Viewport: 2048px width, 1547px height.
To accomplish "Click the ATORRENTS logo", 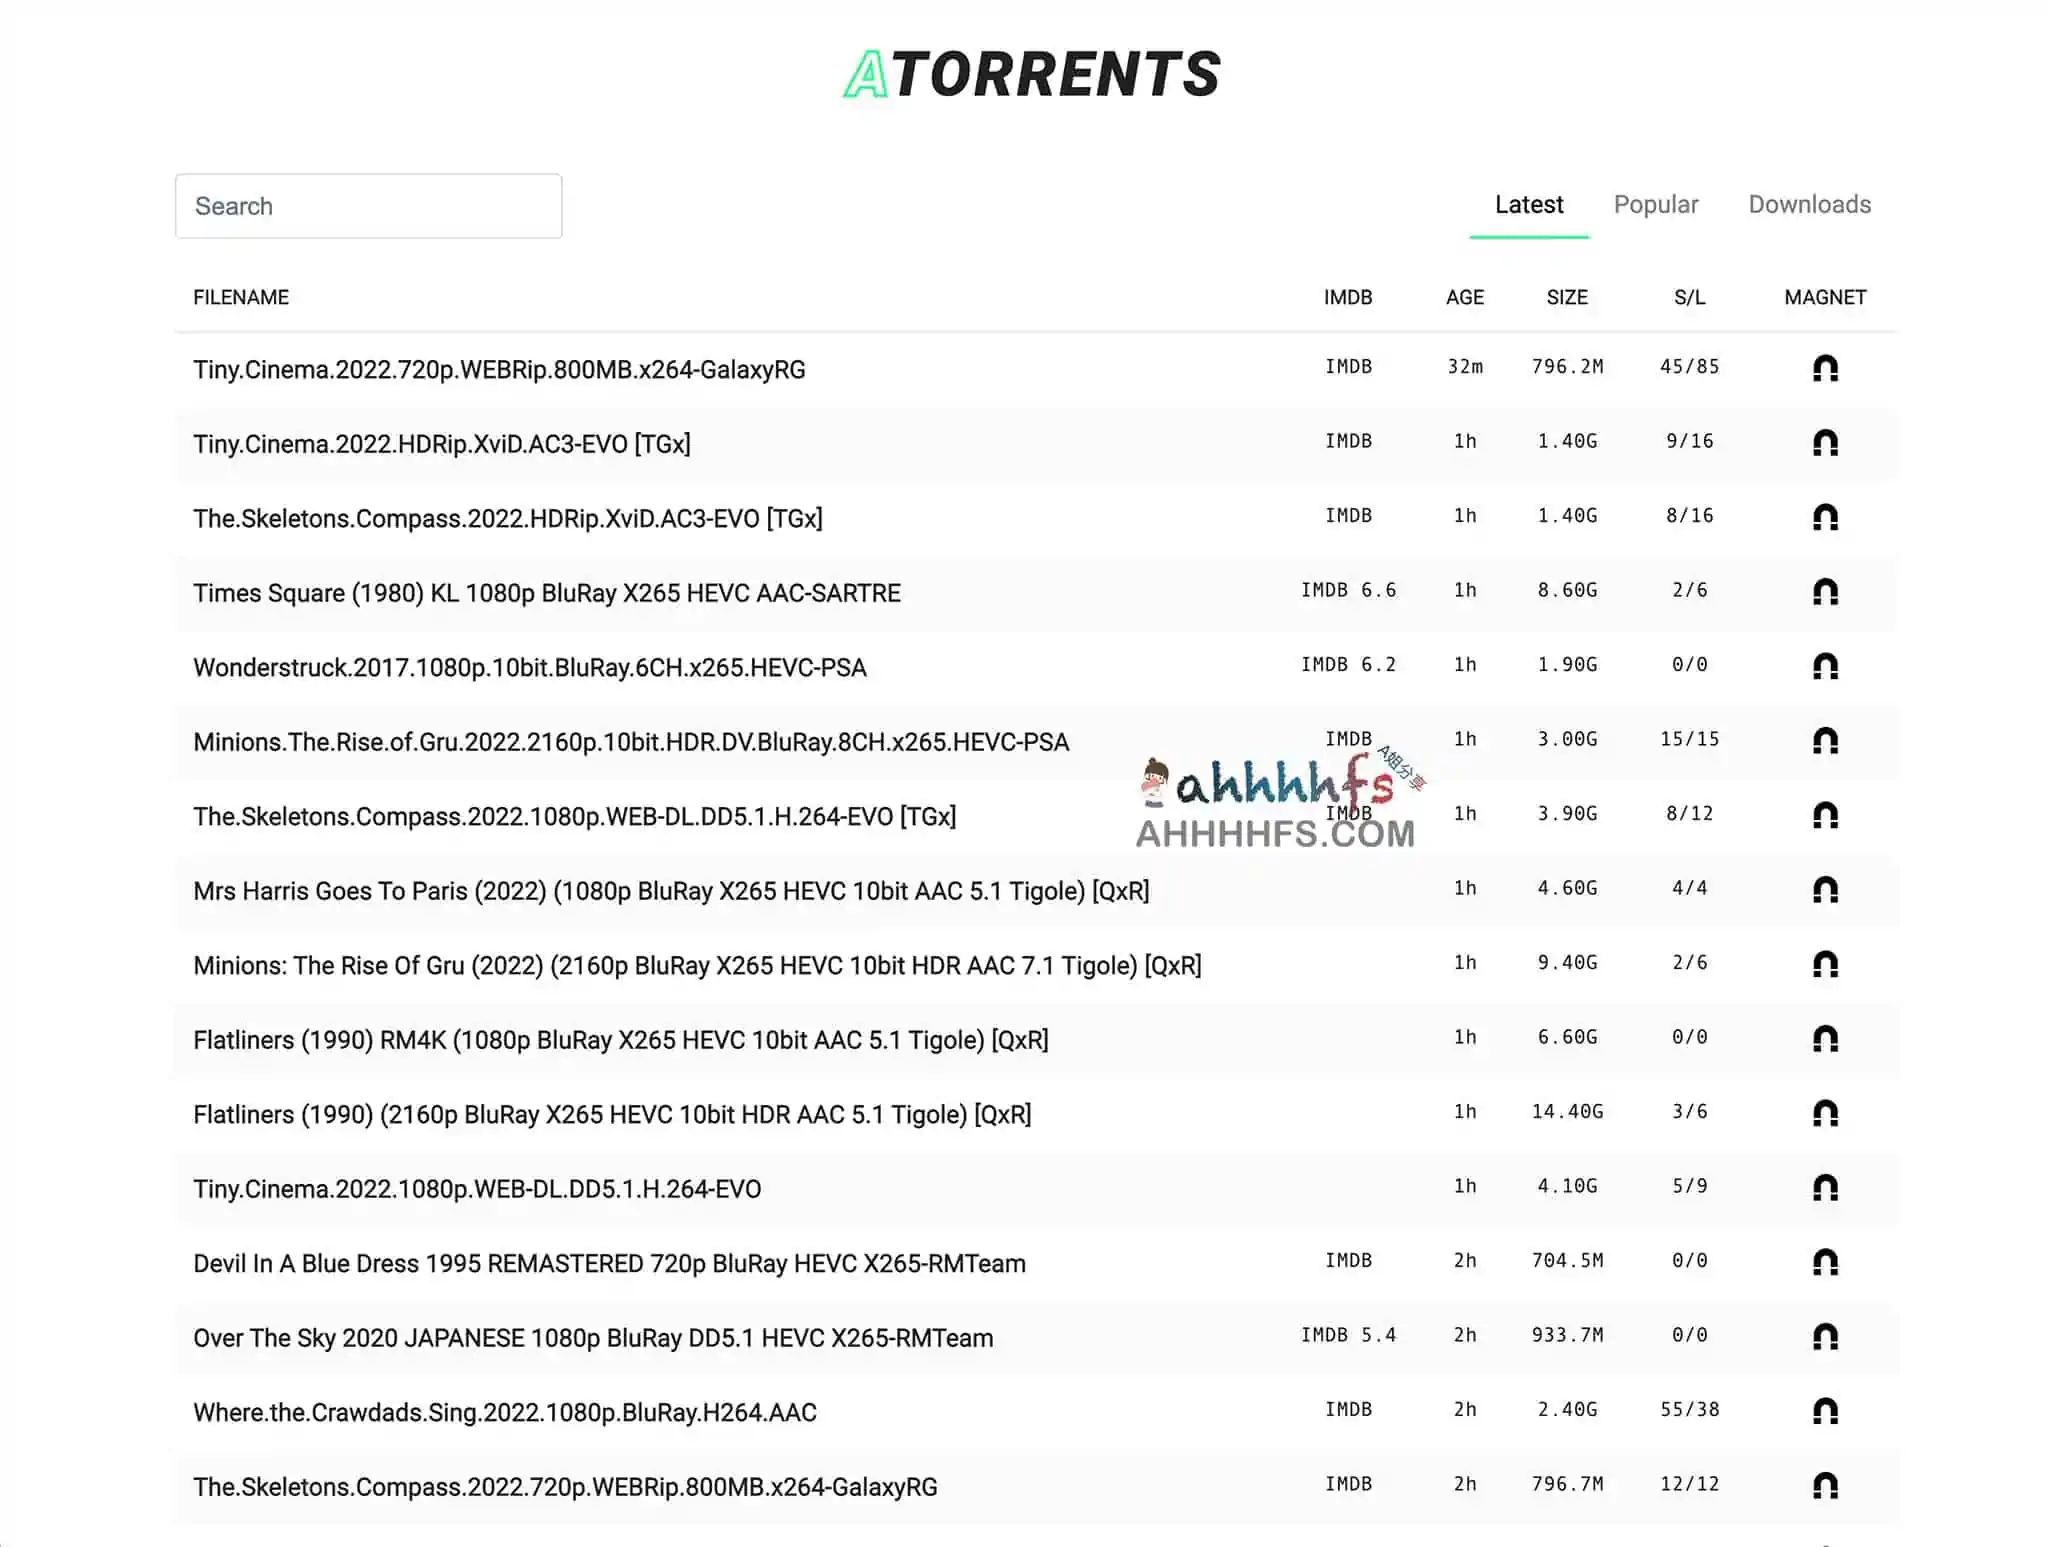I will [1032, 75].
